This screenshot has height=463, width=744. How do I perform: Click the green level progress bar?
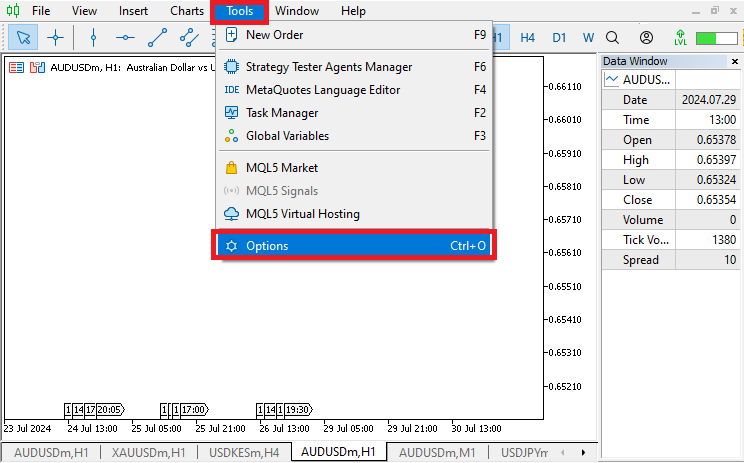pyautogui.click(x=716, y=38)
